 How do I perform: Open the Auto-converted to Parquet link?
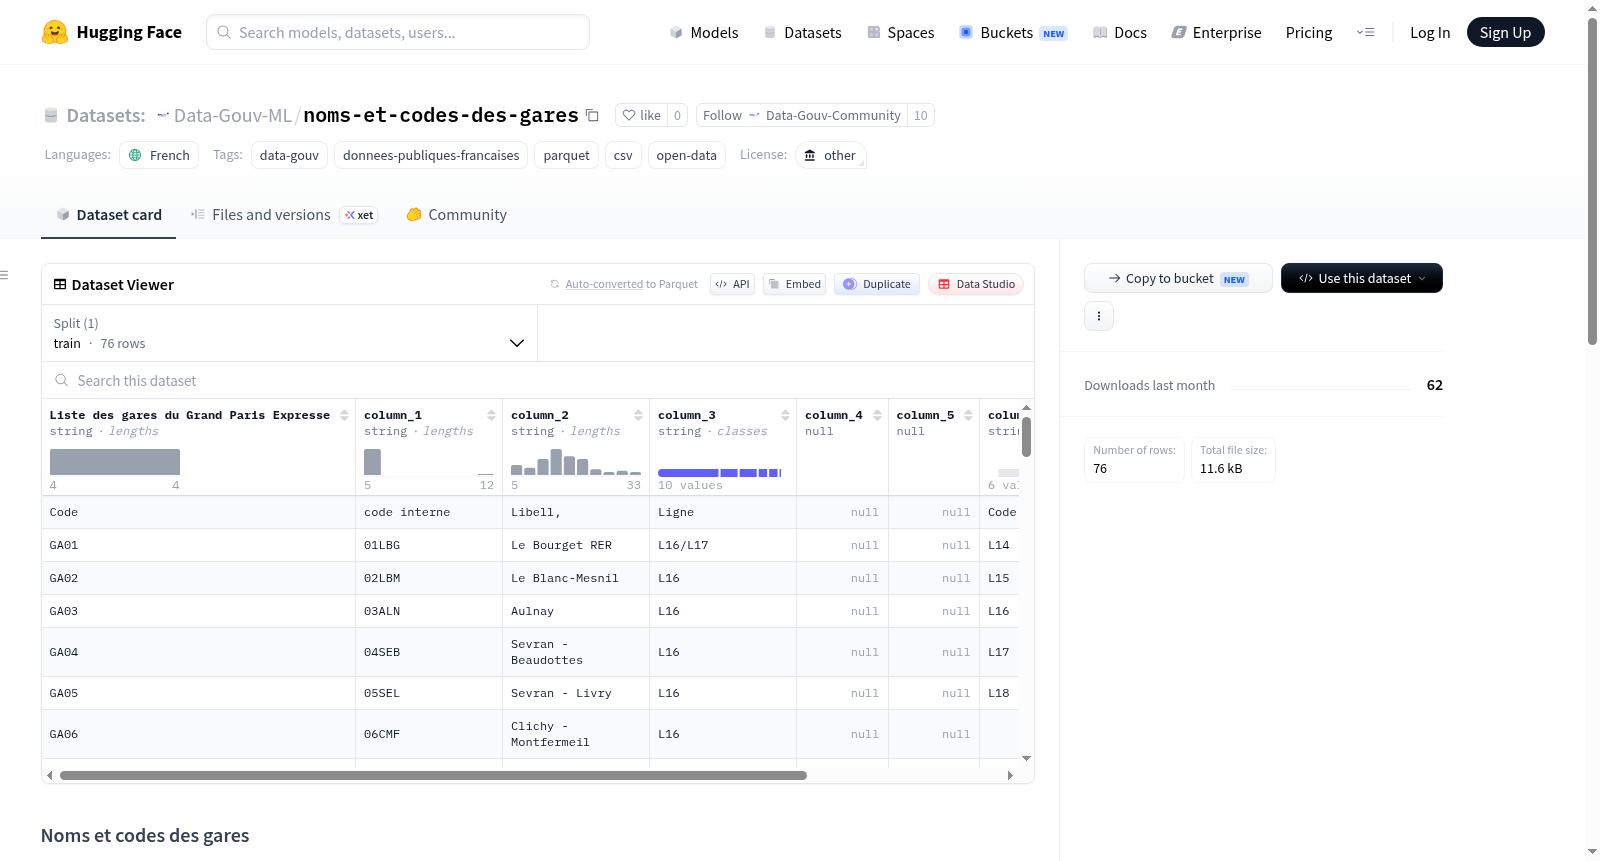point(631,284)
